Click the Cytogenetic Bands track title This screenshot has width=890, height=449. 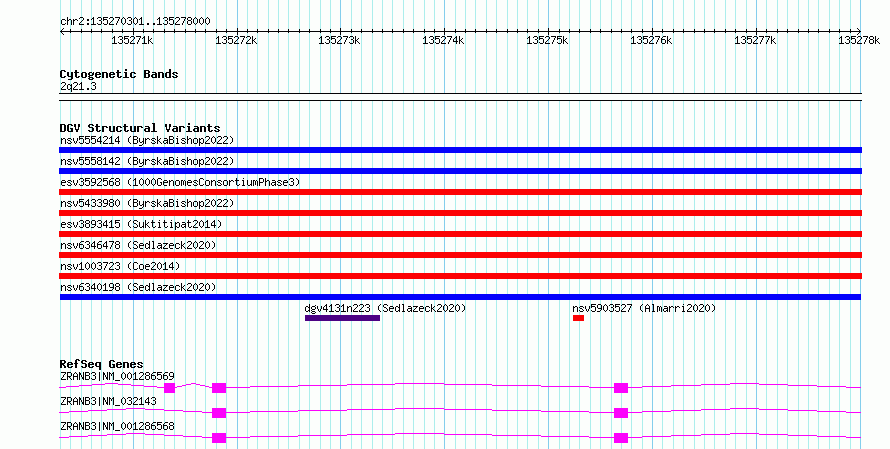119,74
